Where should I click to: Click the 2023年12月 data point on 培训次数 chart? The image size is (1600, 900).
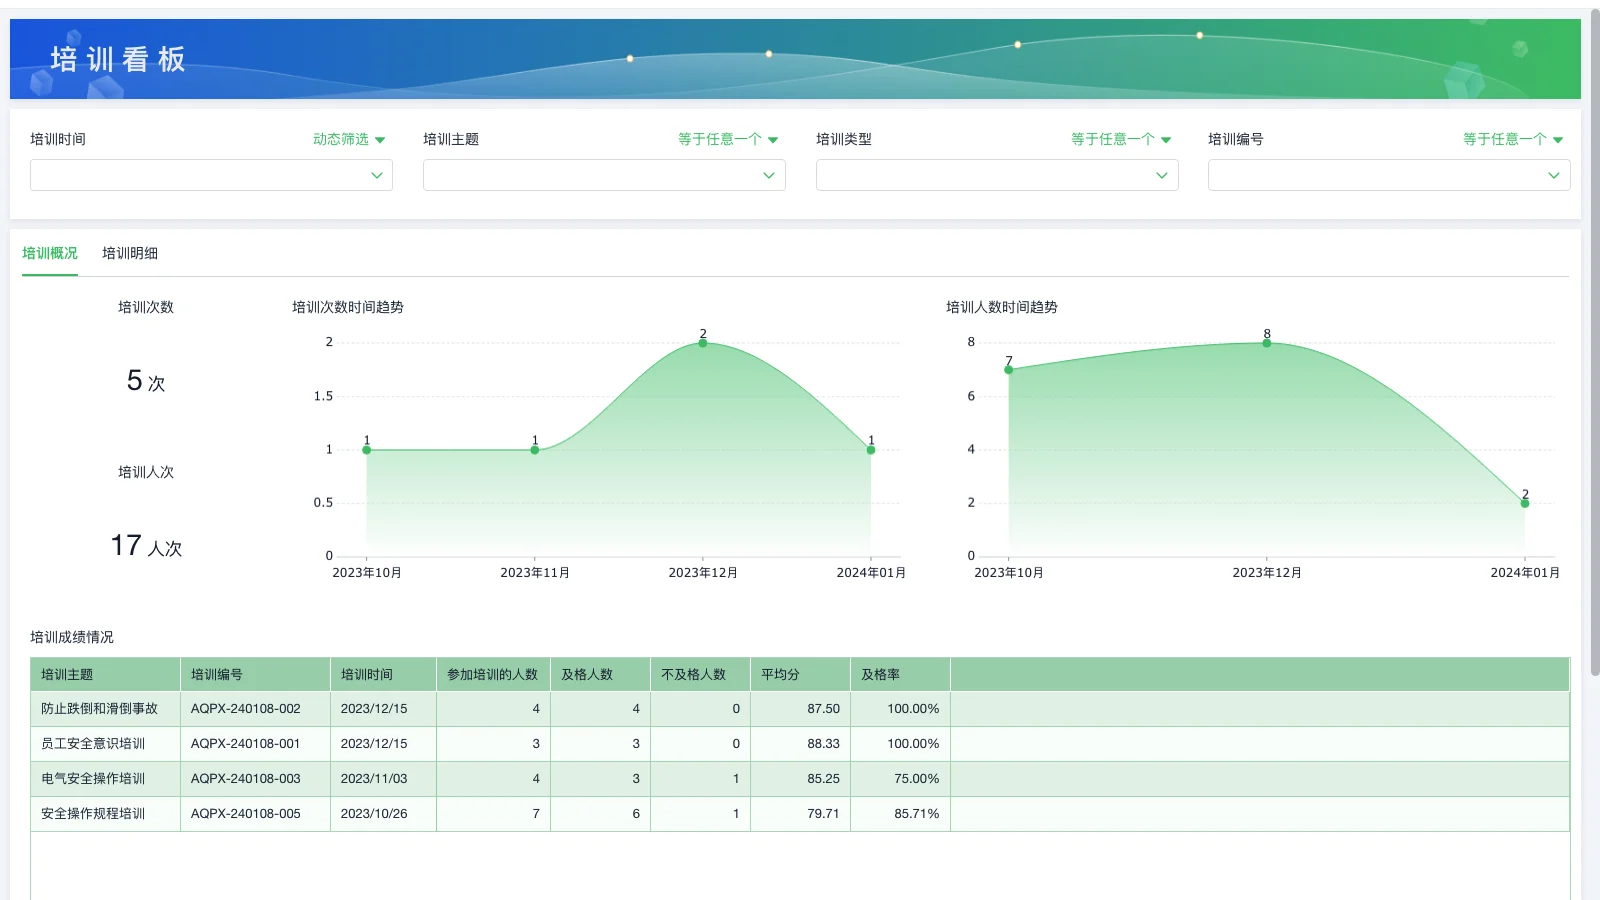click(703, 343)
